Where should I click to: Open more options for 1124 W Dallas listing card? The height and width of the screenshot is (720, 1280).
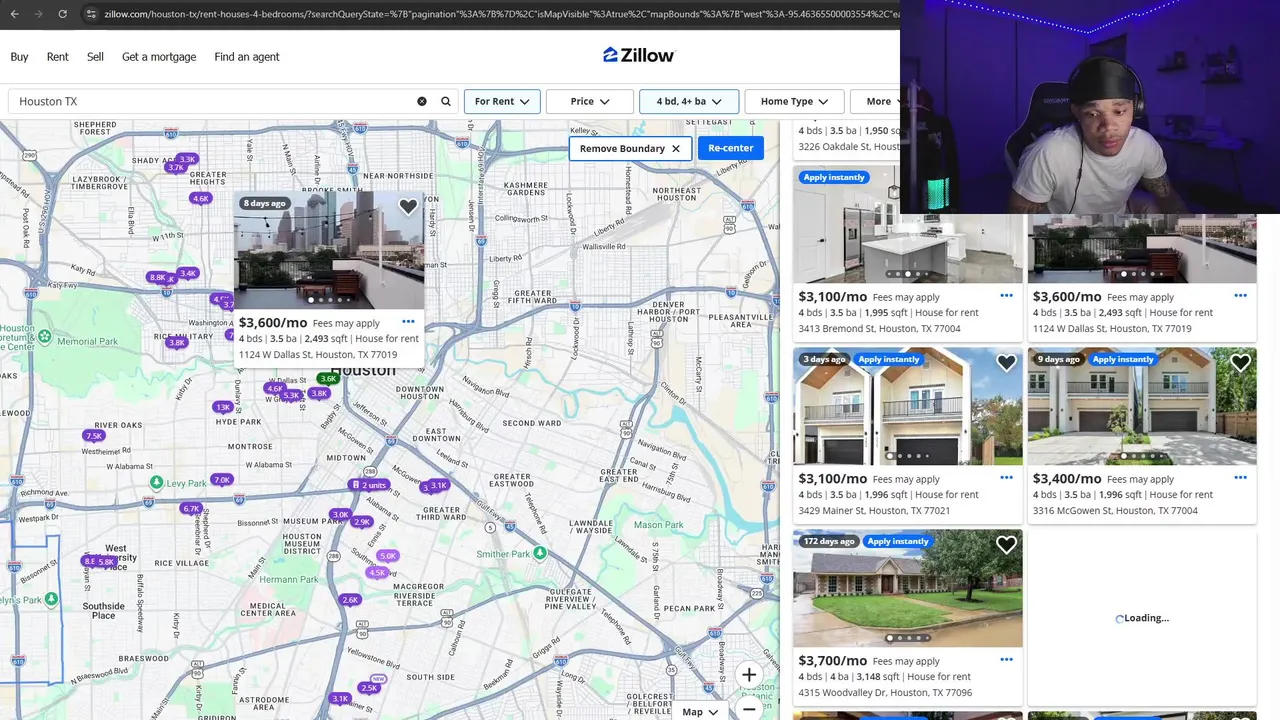point(1240,296)
